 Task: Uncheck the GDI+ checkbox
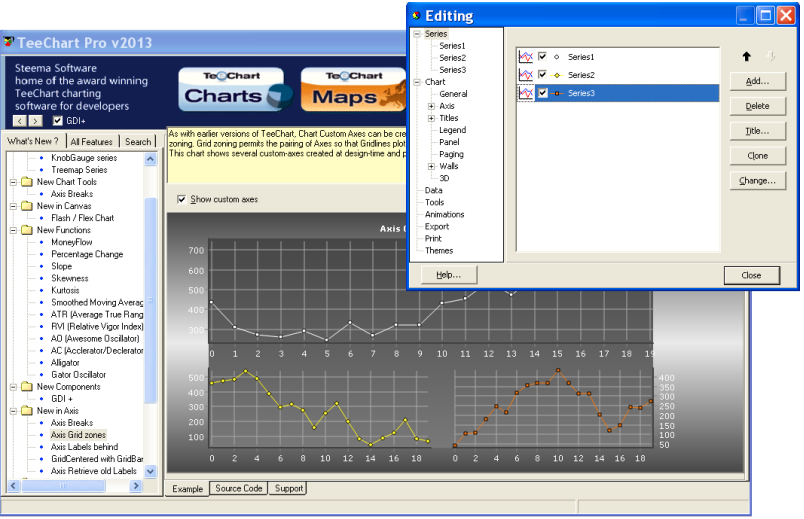57,121
